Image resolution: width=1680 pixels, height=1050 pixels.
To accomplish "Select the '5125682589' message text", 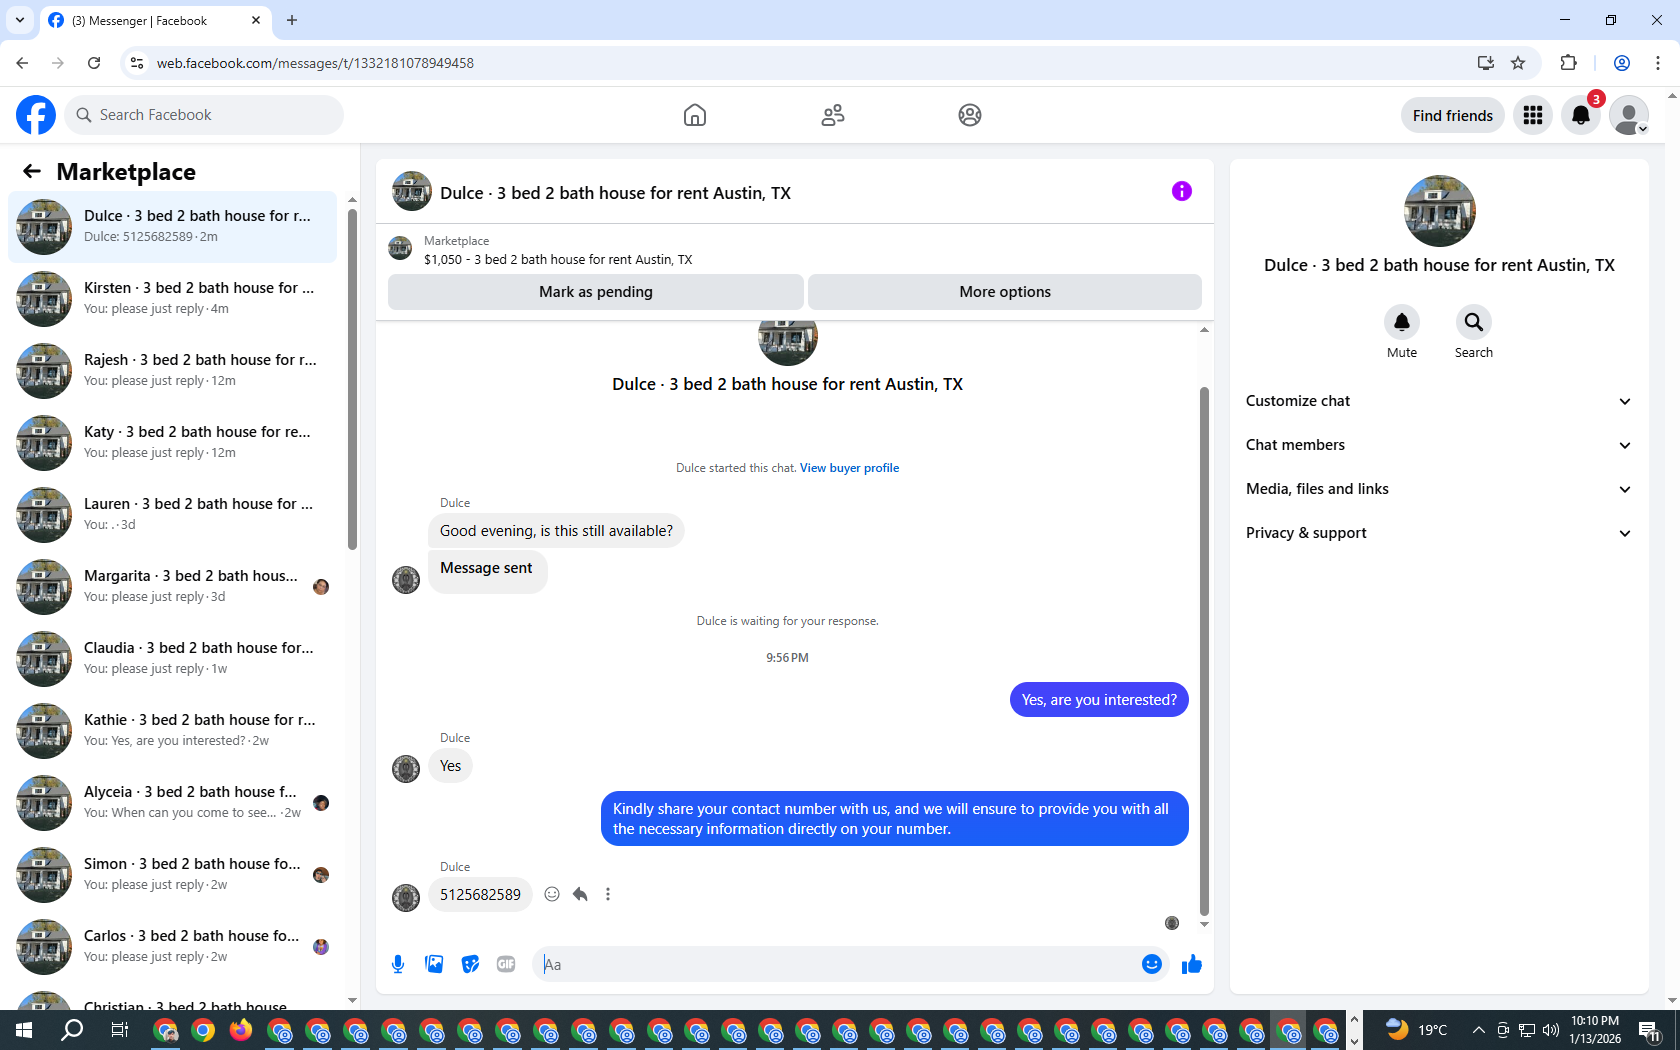I will pyautogui.click(x=480, y=894).
